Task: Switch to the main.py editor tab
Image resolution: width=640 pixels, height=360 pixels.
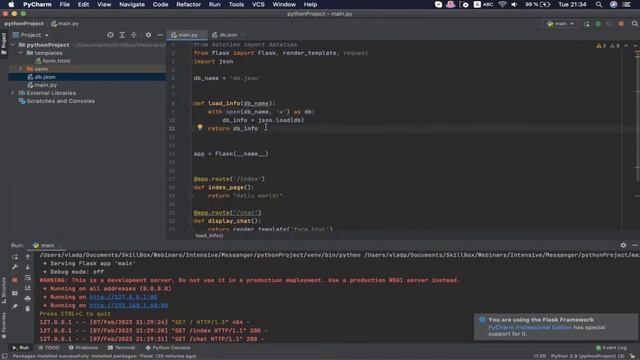Action: tap(187, 35)
